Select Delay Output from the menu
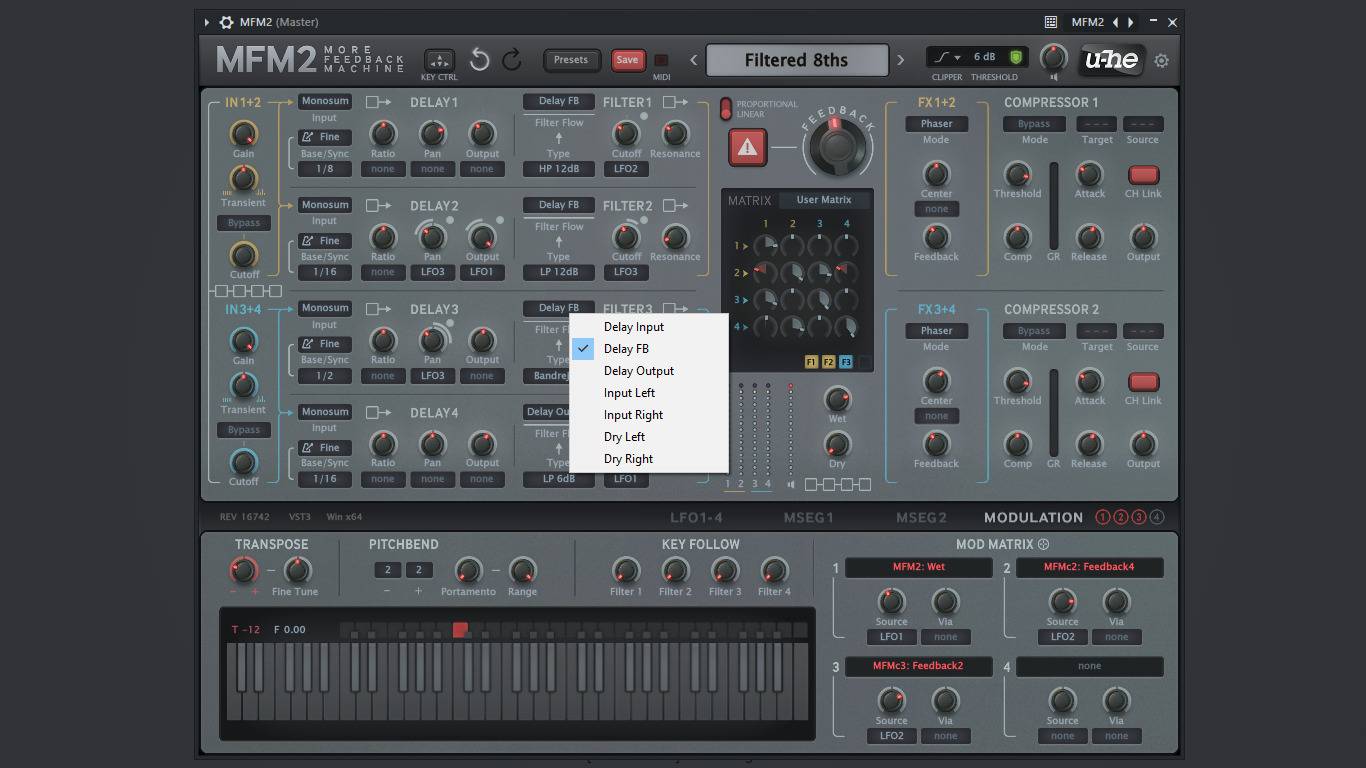This screenshot has width=1366, height=768. point(638,371)
